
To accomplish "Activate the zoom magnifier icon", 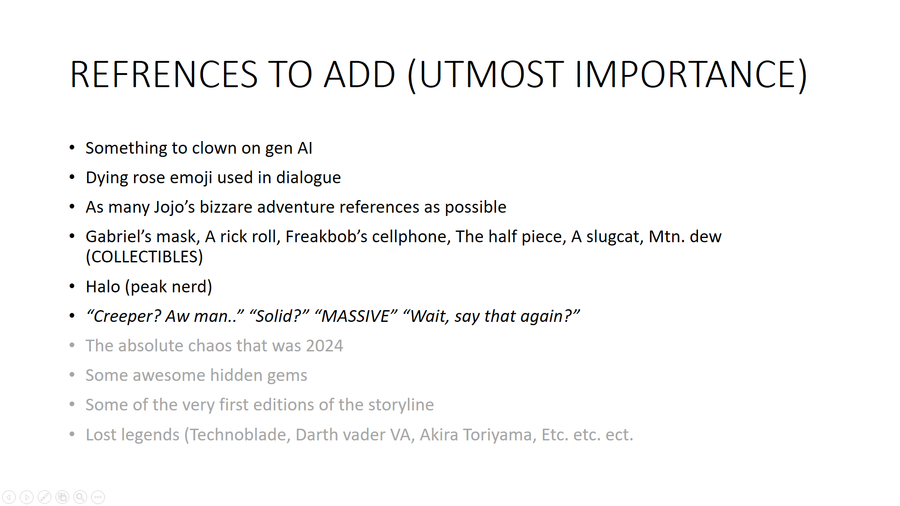I will pos(80,497).
